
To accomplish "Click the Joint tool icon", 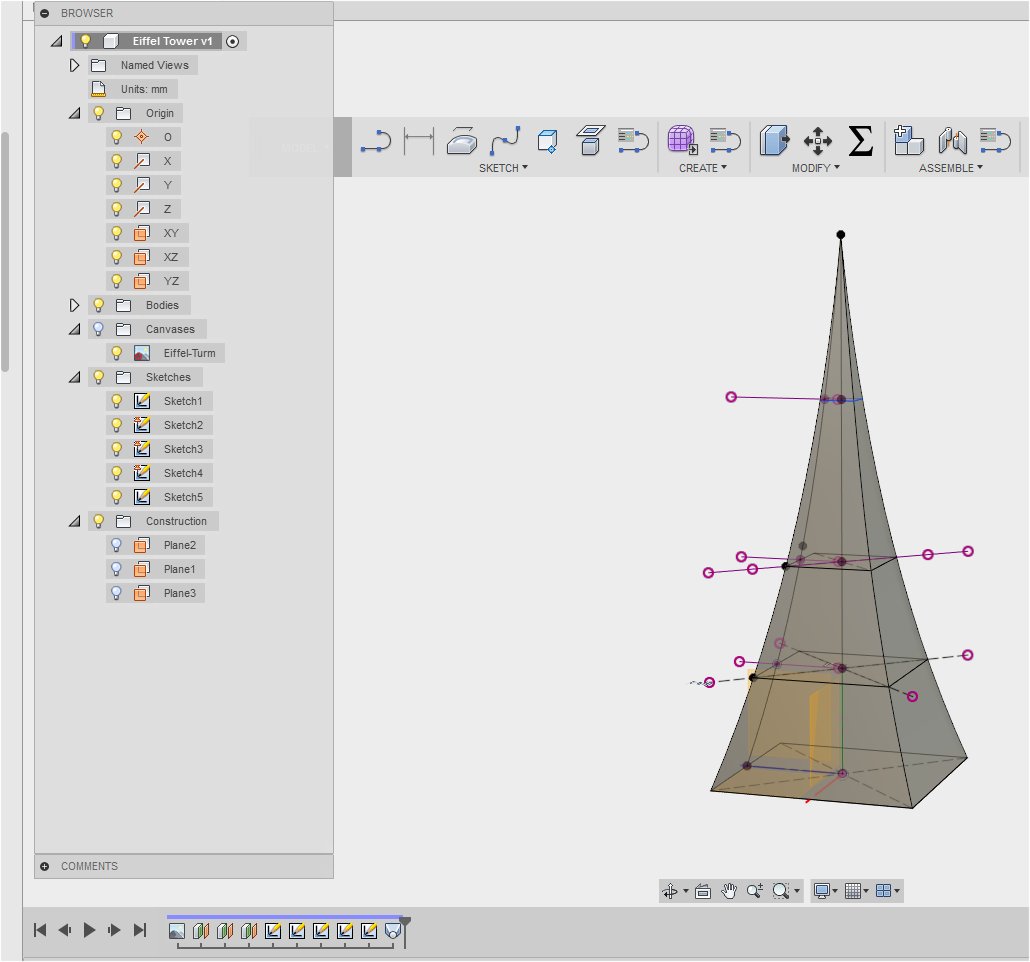I will pos(952,141).
